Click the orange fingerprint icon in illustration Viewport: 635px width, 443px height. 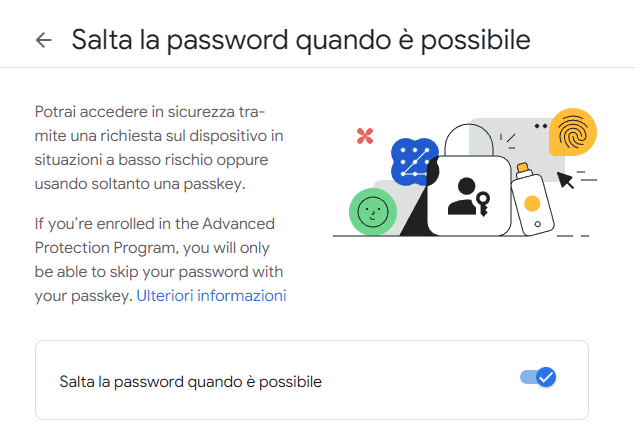(573, 132)
